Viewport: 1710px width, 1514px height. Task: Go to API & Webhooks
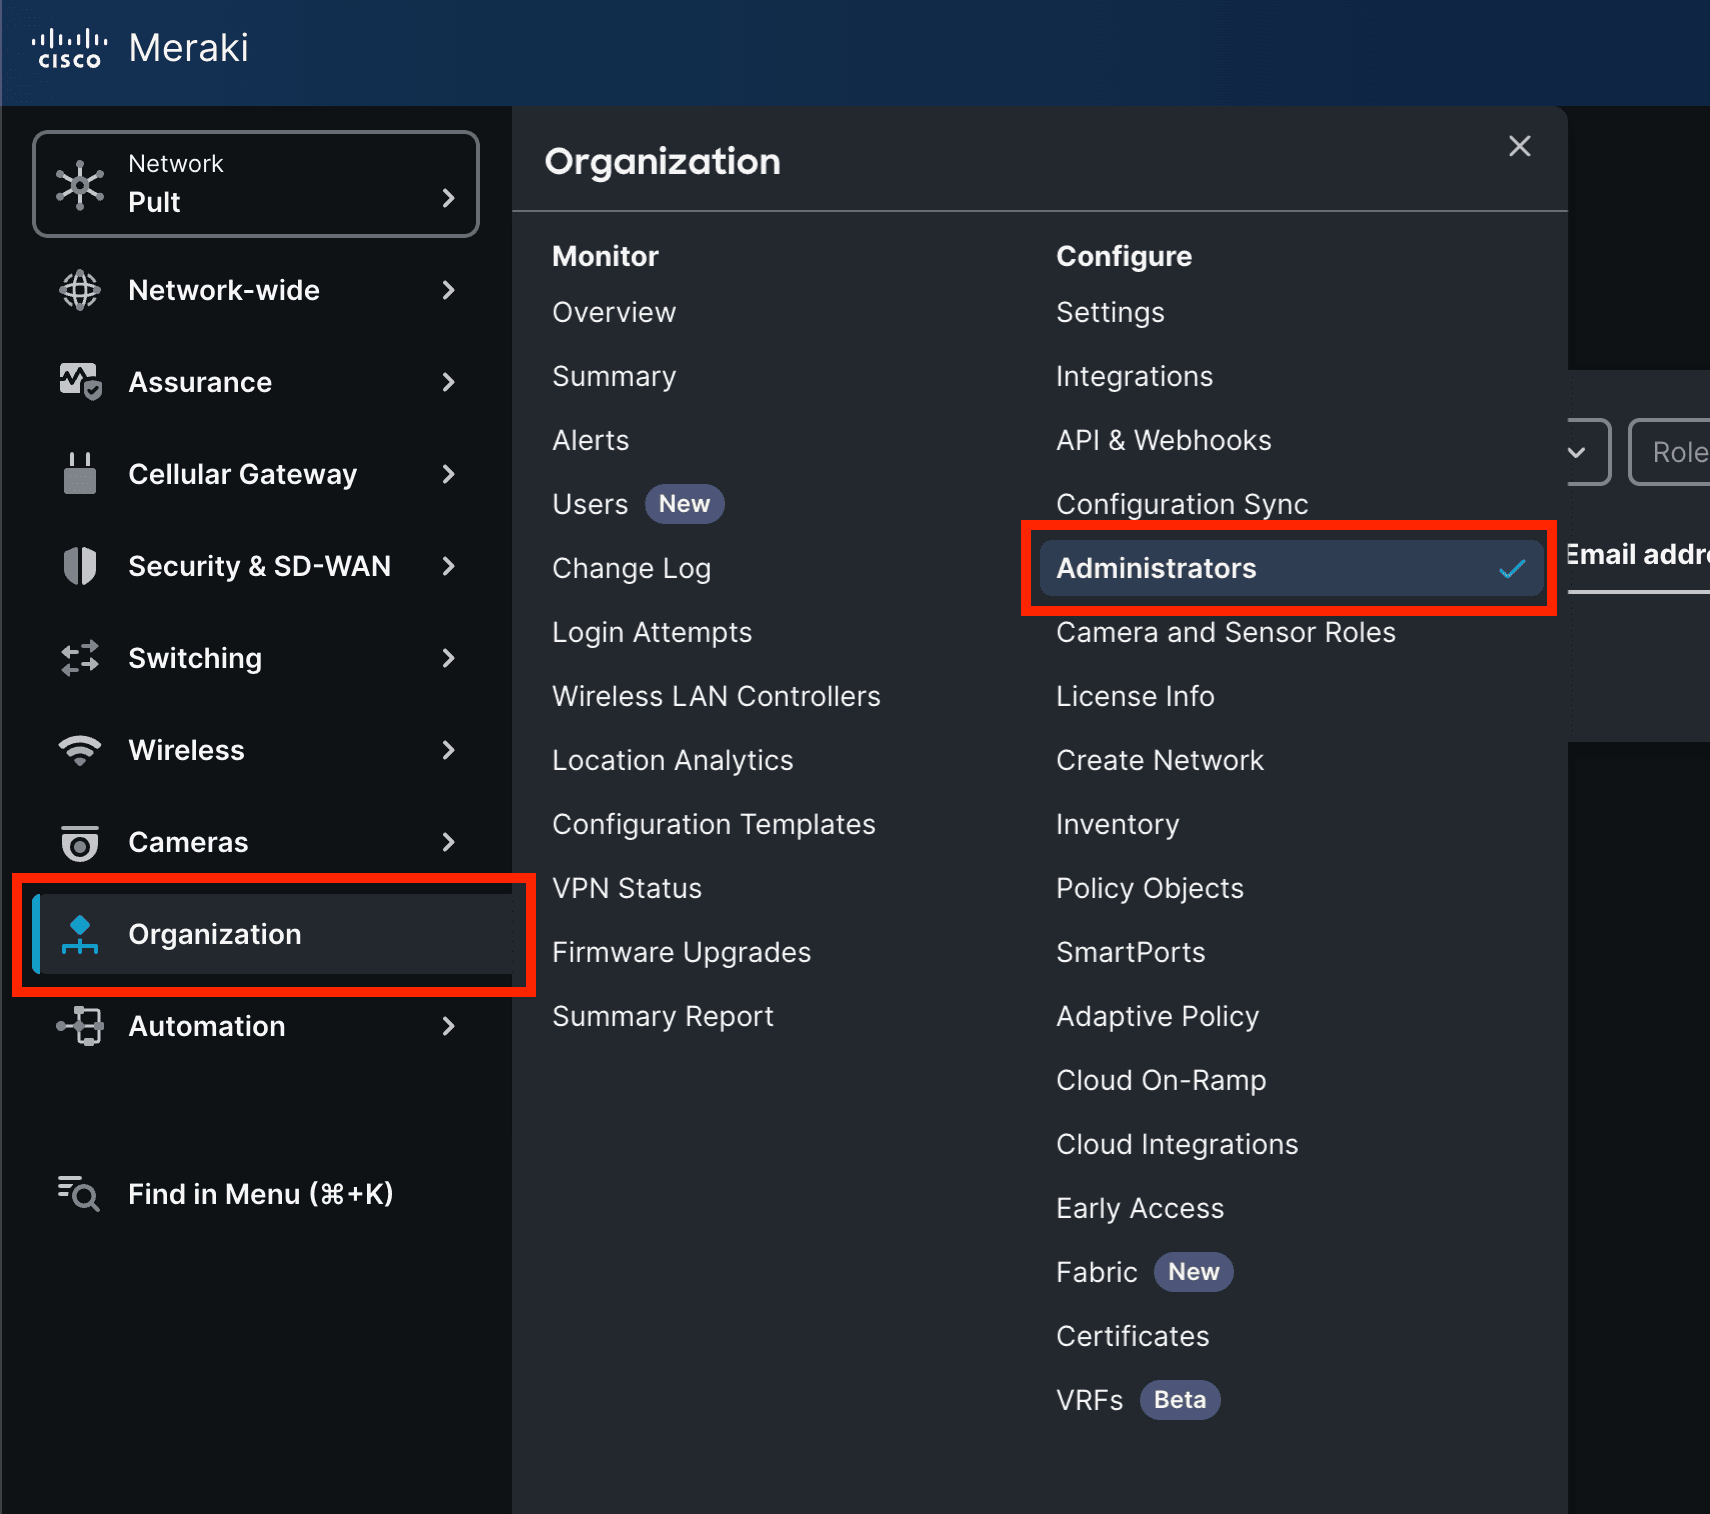[x=1164, y=440]
